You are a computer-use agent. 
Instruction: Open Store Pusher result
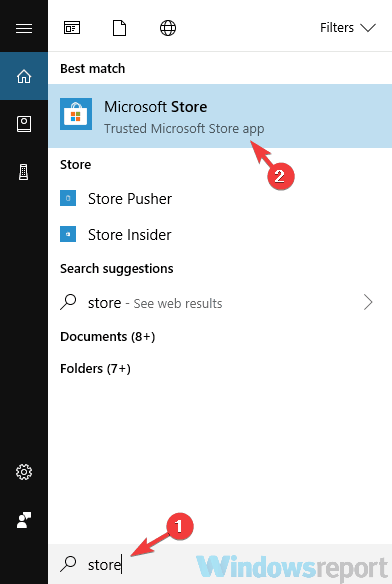tap(220, 199)
